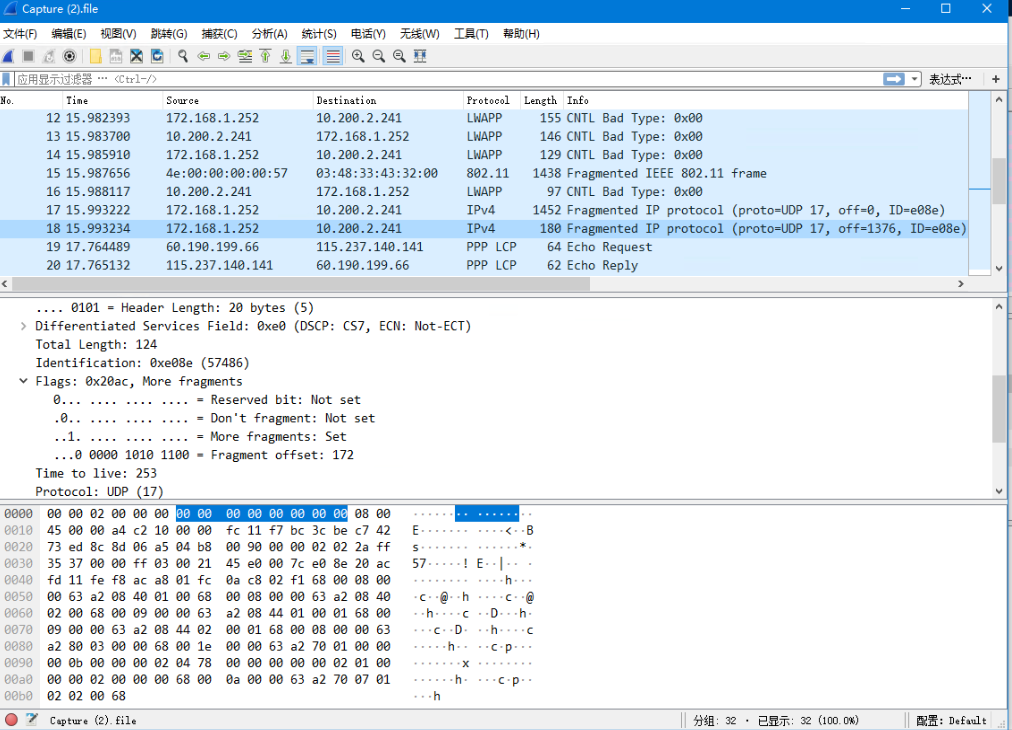Select the 'More fragments: Set' line
The width and height of the screenshot is (1012, 730).
(200, 436)
